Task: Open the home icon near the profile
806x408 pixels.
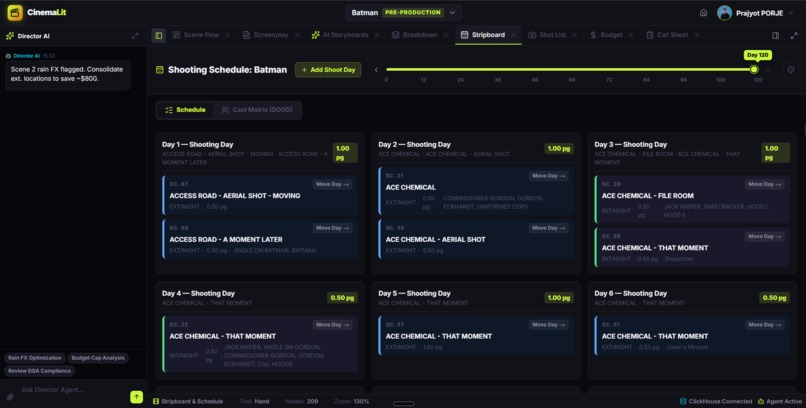Action: [x=703, y=13]
